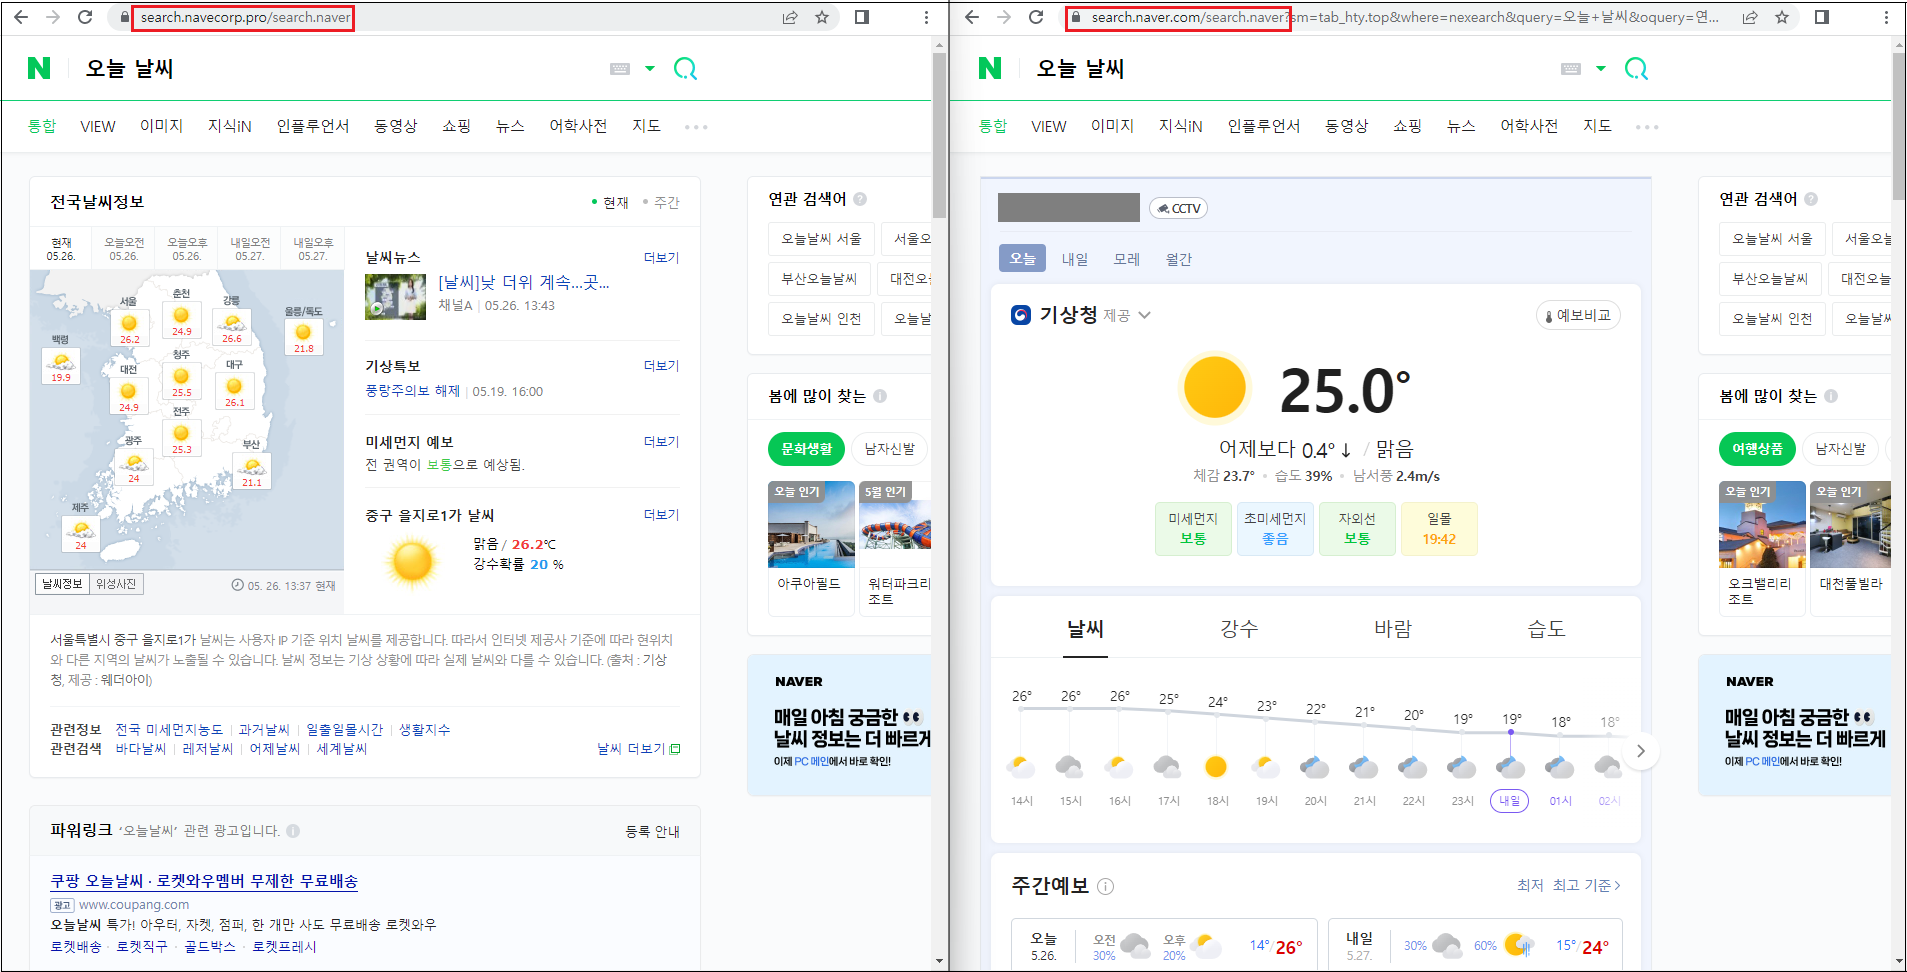Click 문화생활 chip in left window
The width and height of the screenshot is (1907, 972).
pyautogui.click(x=806, y=449)
